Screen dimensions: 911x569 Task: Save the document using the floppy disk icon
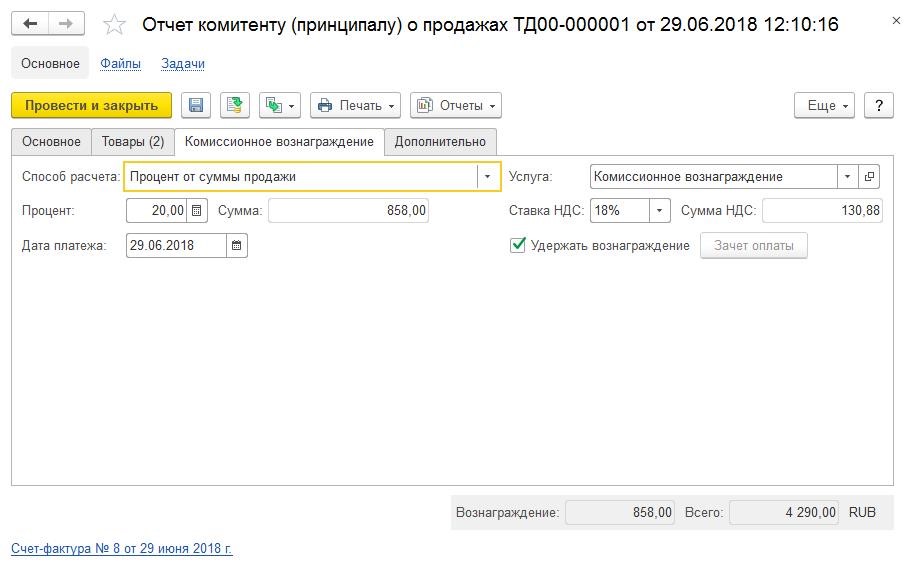[x=196, y=105]
